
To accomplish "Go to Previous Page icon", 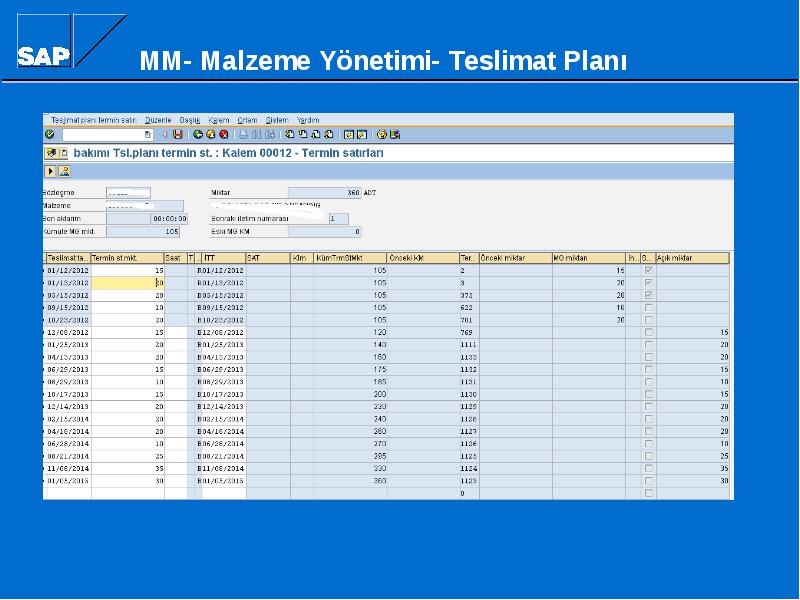I will [303, 135].
